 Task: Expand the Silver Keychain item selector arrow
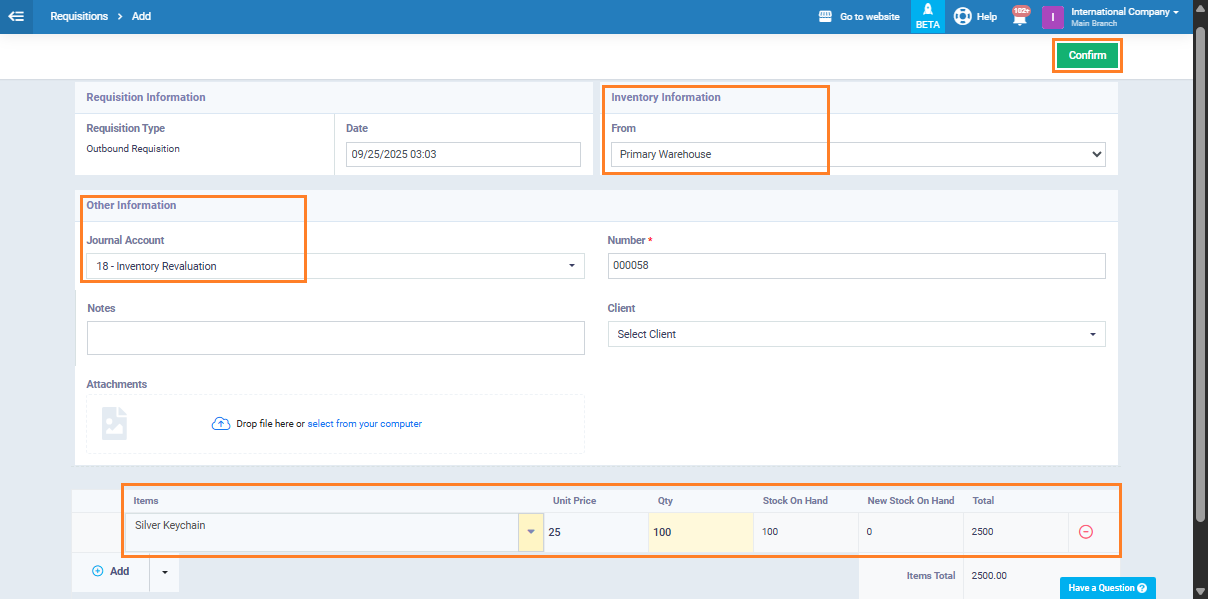pyautogui.click(x=530, y=532)
